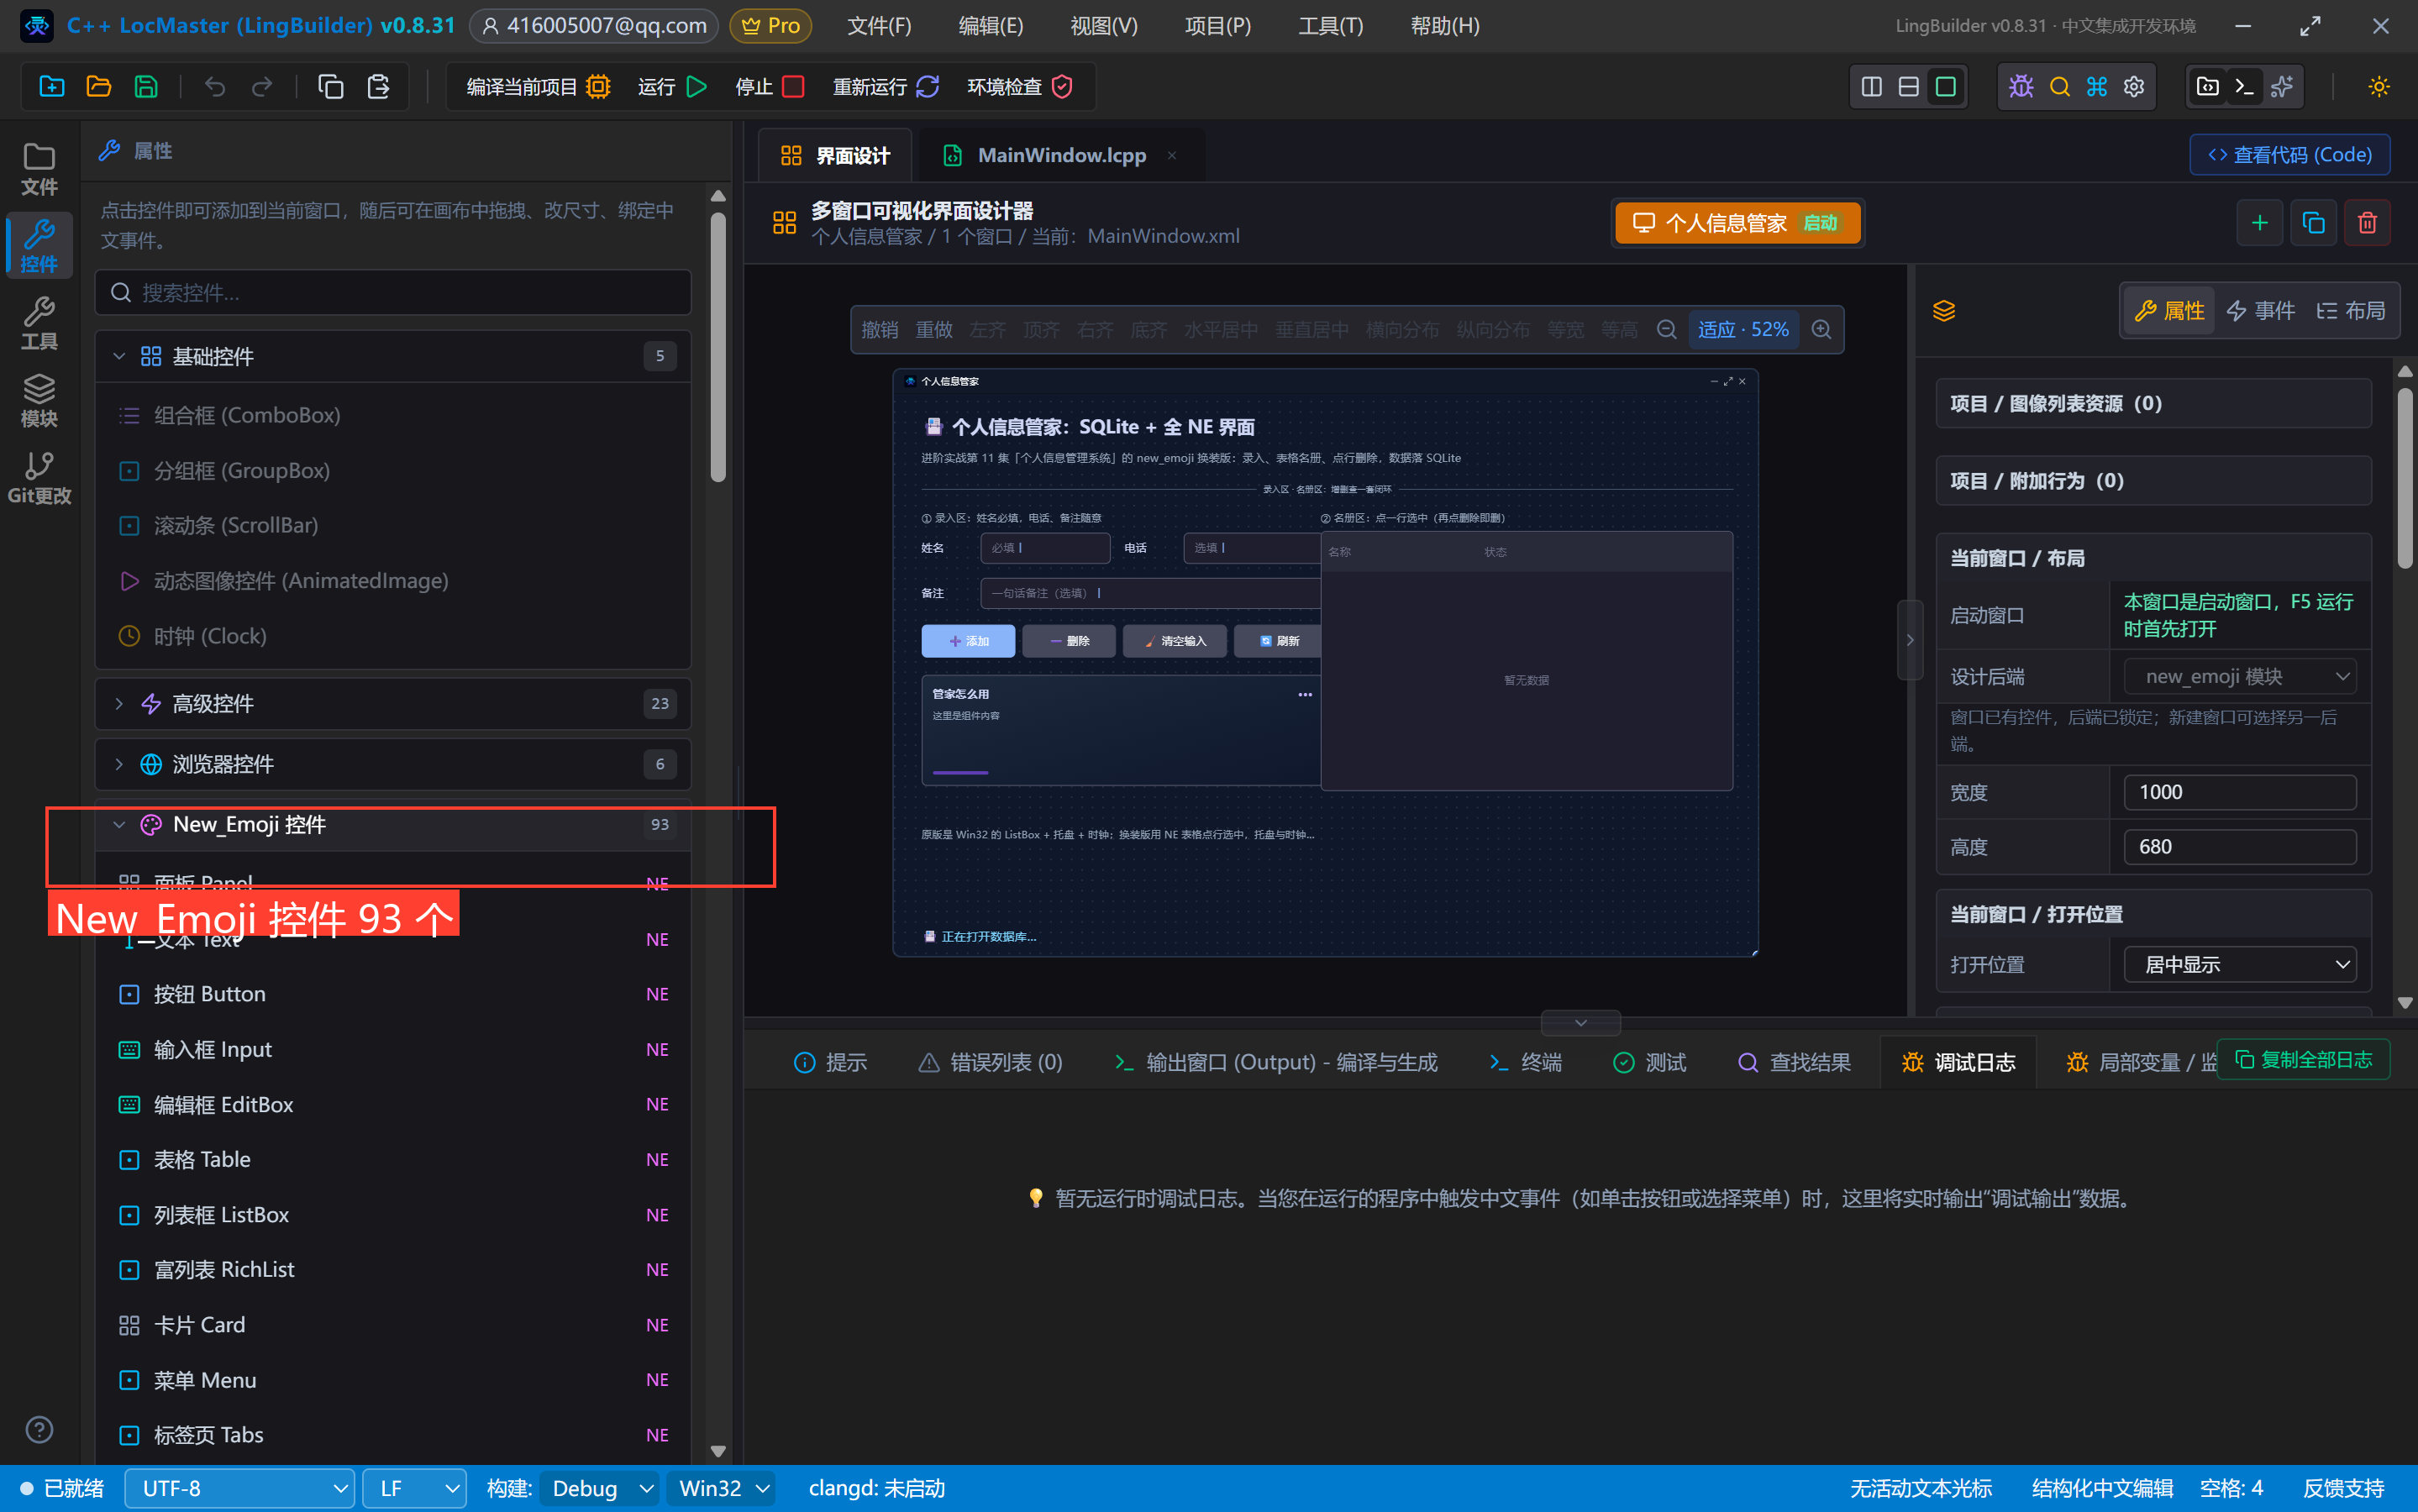Open the 模块 sidebar panel
This screenshot has height=1512, width=2418.
tap(39, 400)
